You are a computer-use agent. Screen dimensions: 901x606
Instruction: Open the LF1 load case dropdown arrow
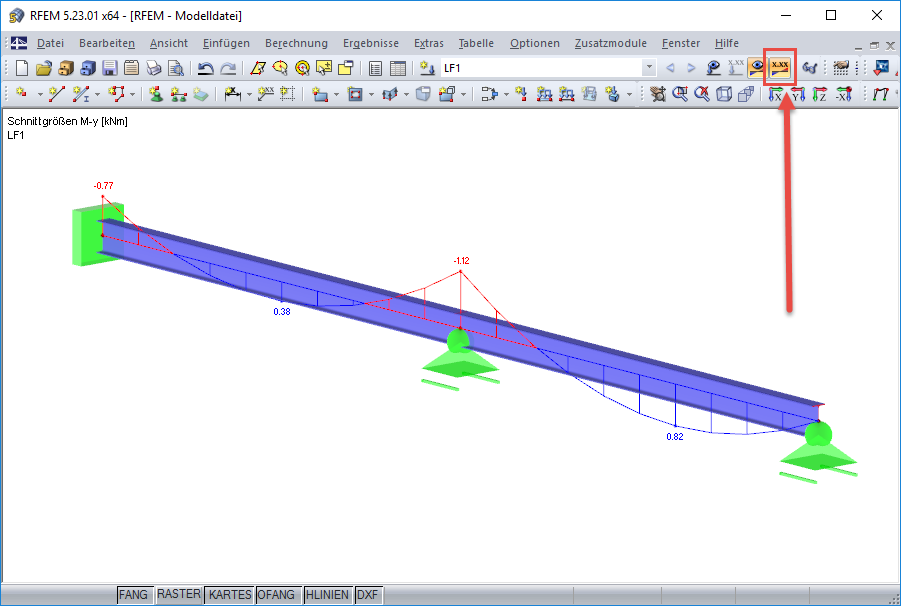(649, 68)
